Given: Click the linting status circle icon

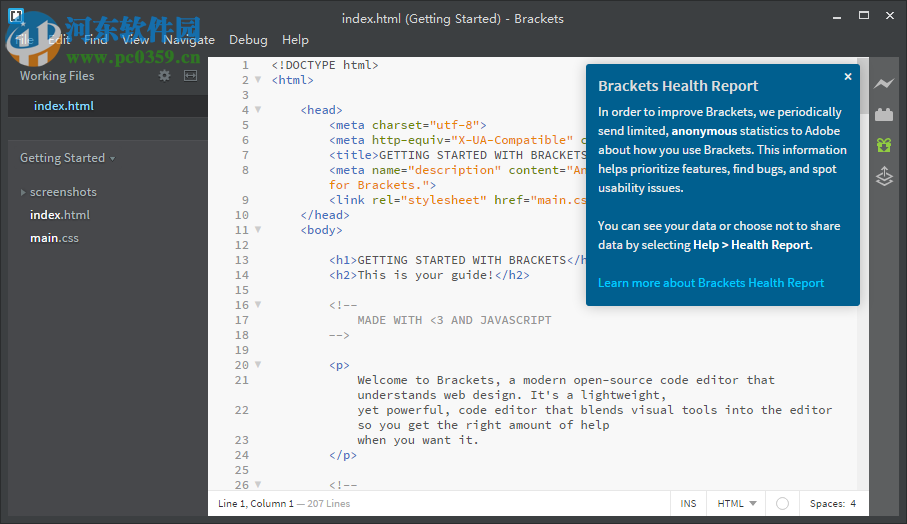Looking at the screenshot, I should coord(782,504).
